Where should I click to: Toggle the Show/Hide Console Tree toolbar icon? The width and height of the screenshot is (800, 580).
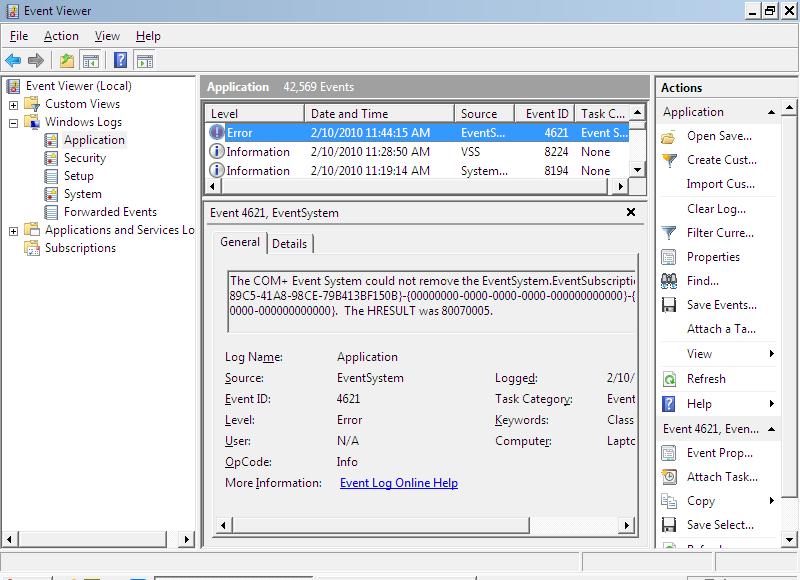[91, 61]
